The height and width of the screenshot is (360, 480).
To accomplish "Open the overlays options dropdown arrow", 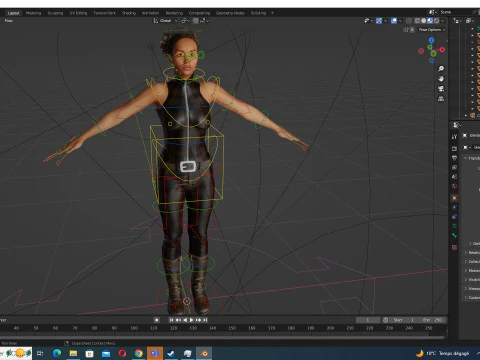I will tap(400, 21).
